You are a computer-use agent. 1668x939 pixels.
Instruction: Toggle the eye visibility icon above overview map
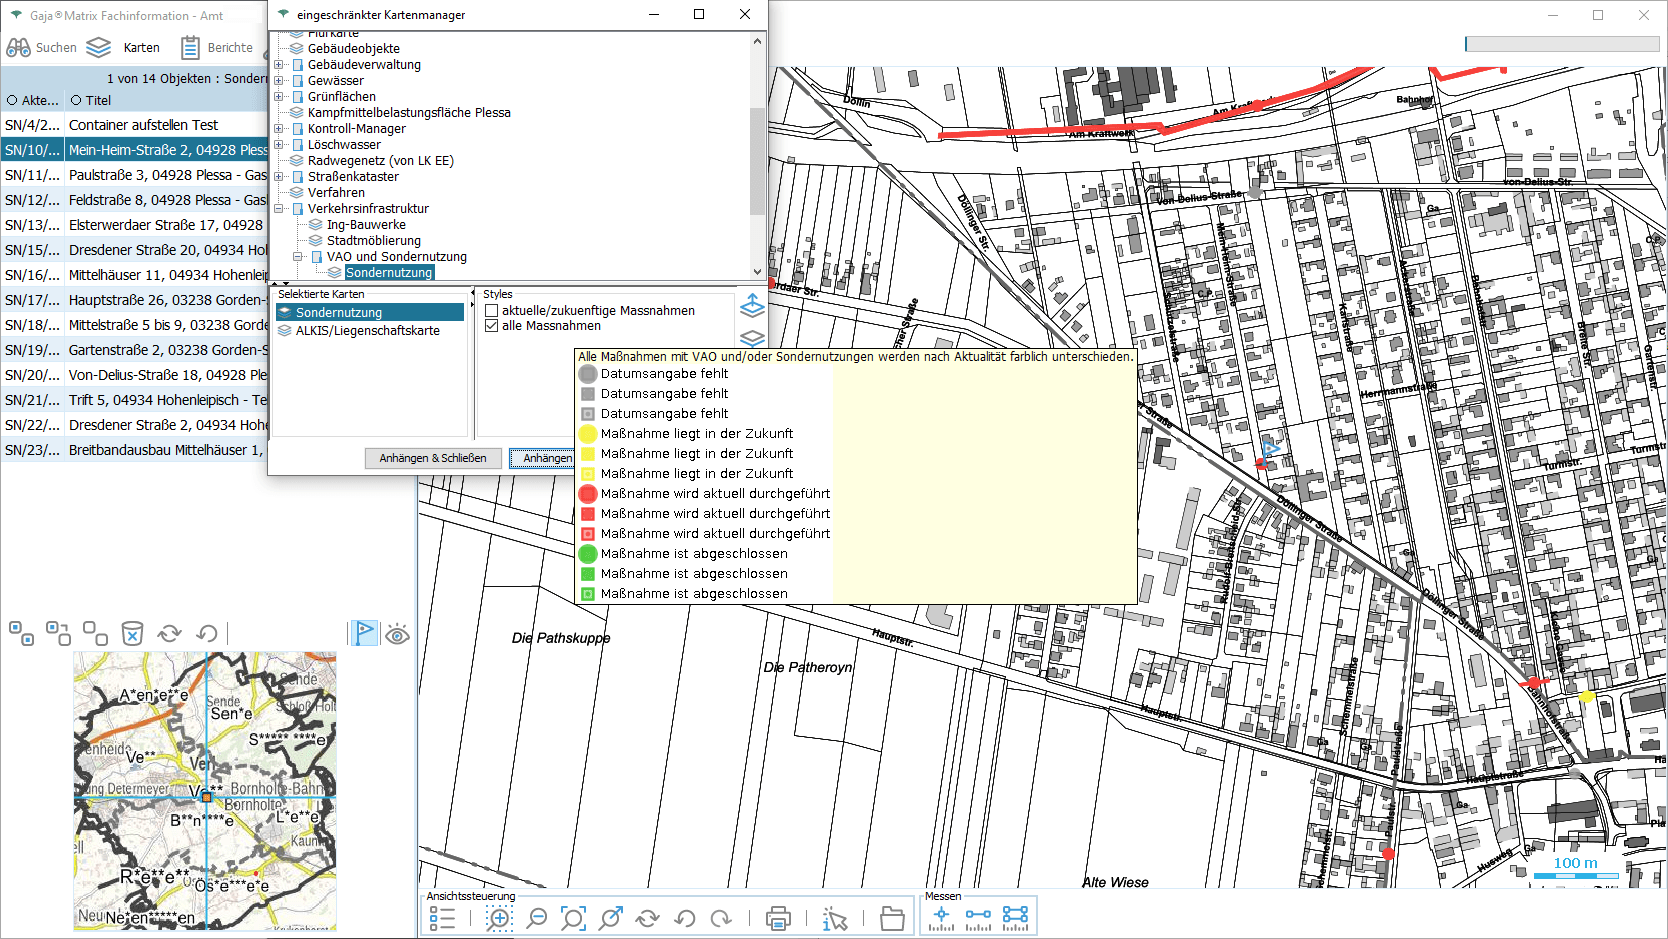(397, 634)
